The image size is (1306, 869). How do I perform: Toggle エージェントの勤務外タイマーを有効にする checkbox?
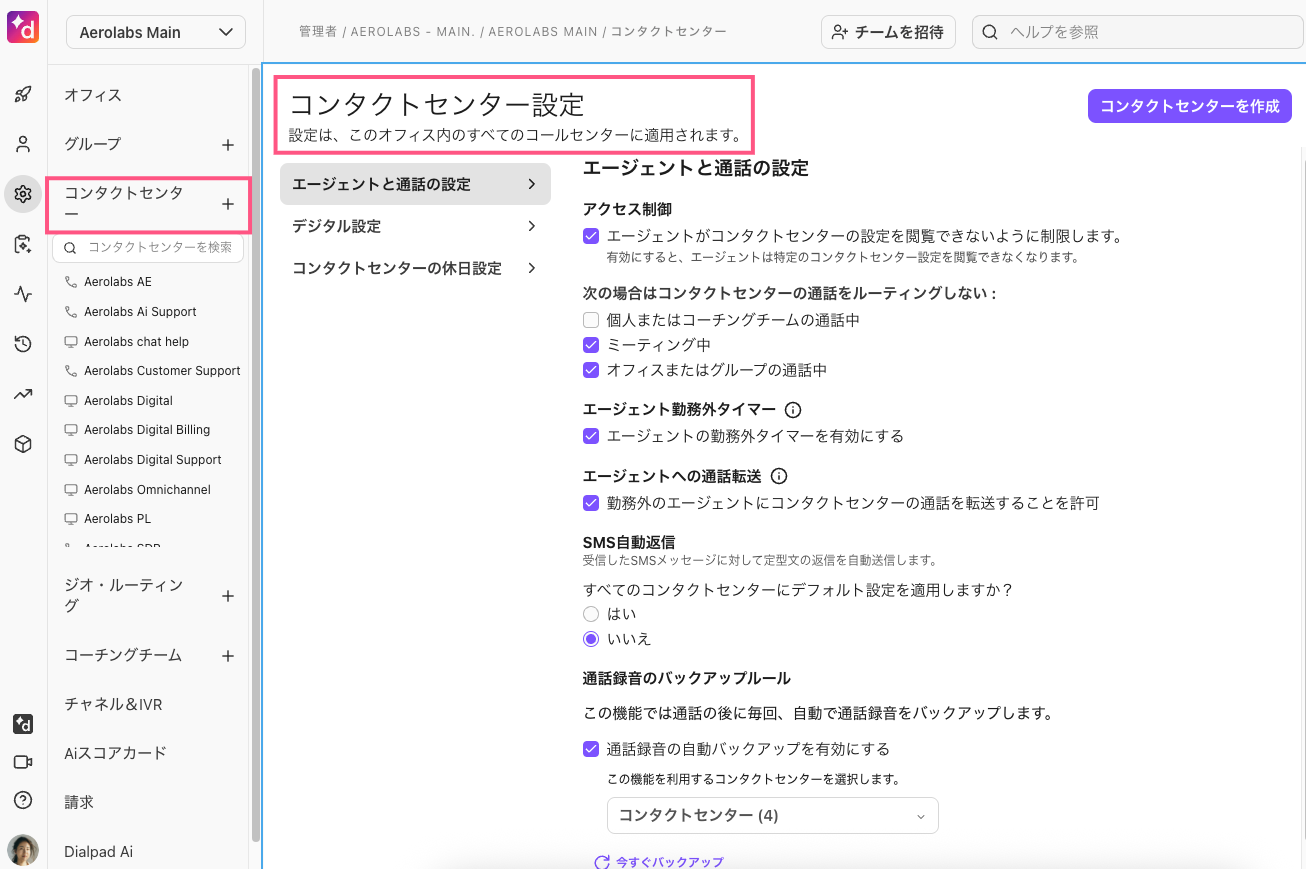coord(591,436)
